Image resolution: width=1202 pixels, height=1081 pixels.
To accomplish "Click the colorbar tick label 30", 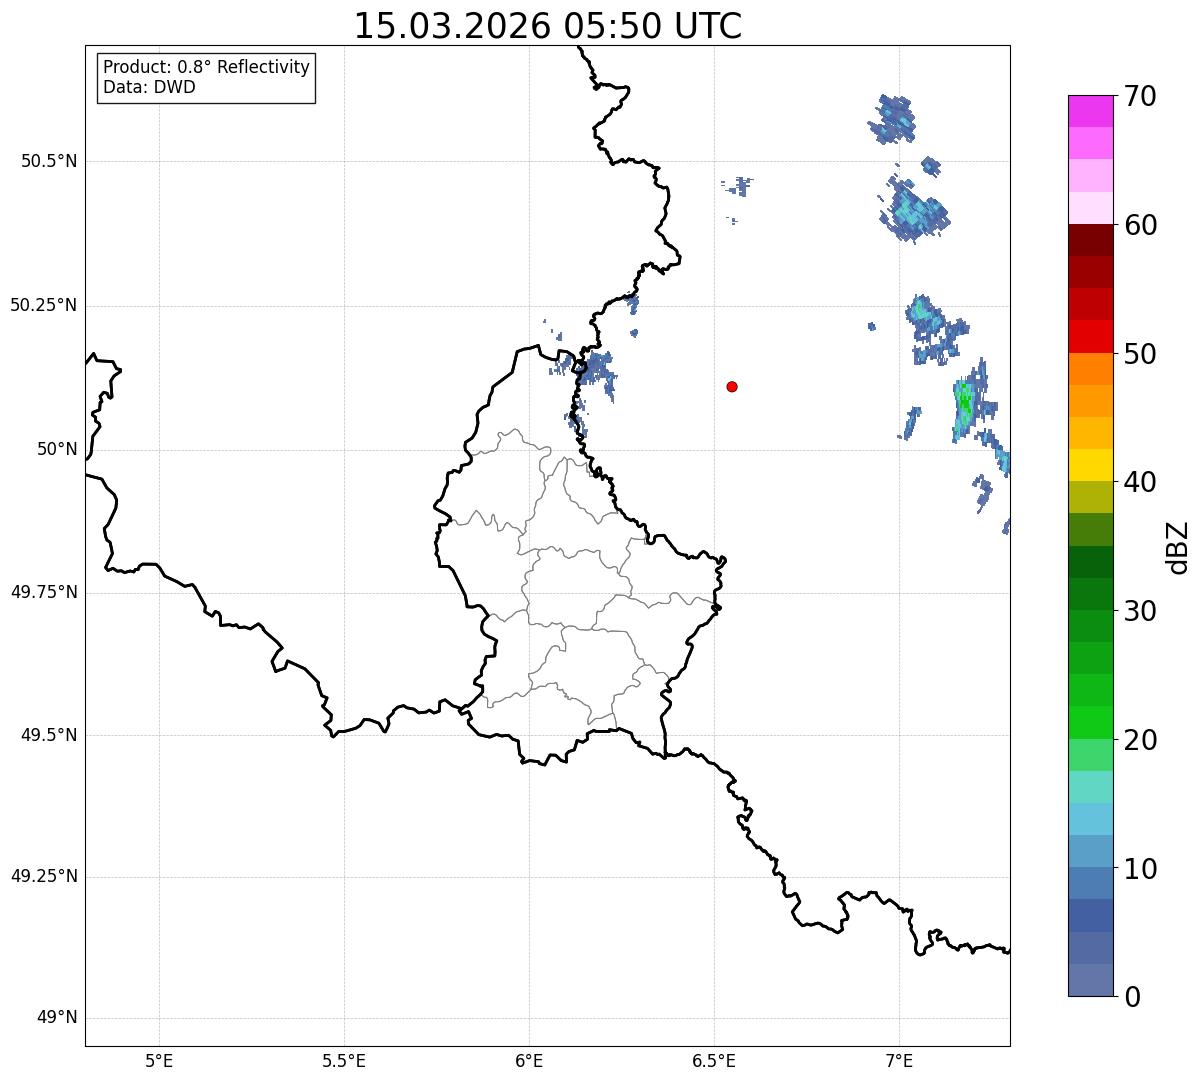I will (x=1140, y=611).
